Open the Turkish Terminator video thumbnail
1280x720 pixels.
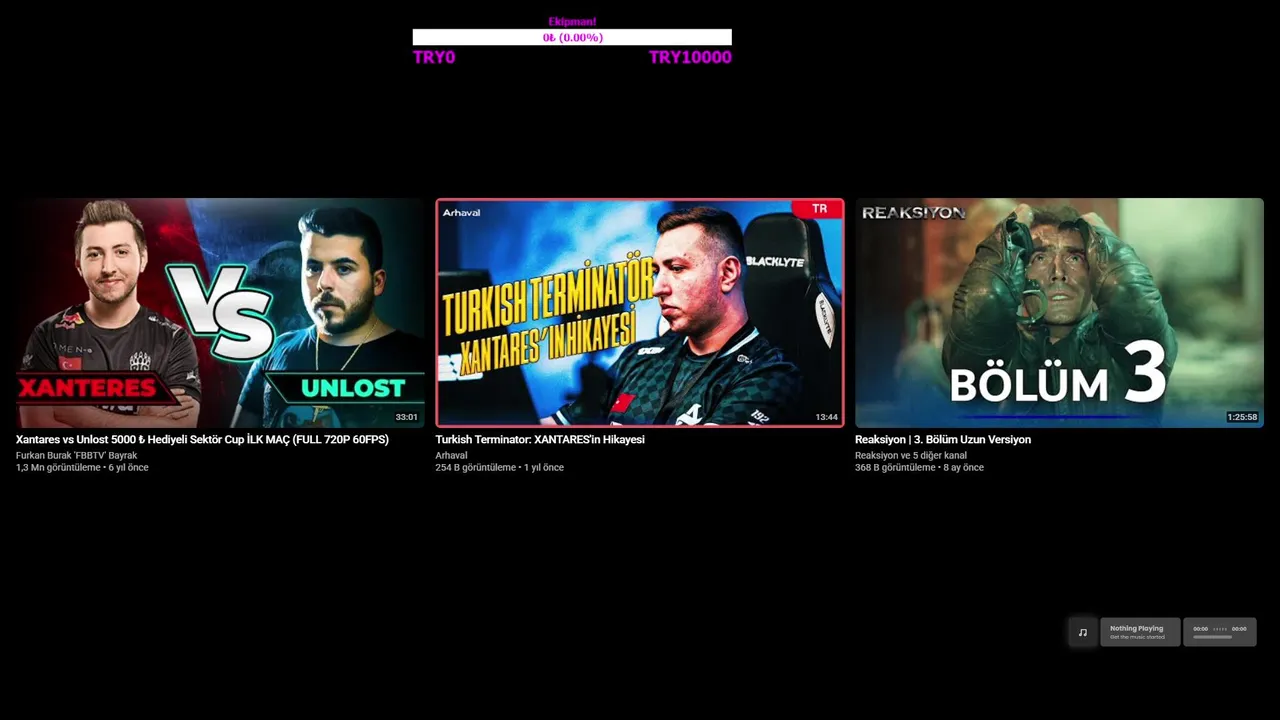(x=640, y=313)
